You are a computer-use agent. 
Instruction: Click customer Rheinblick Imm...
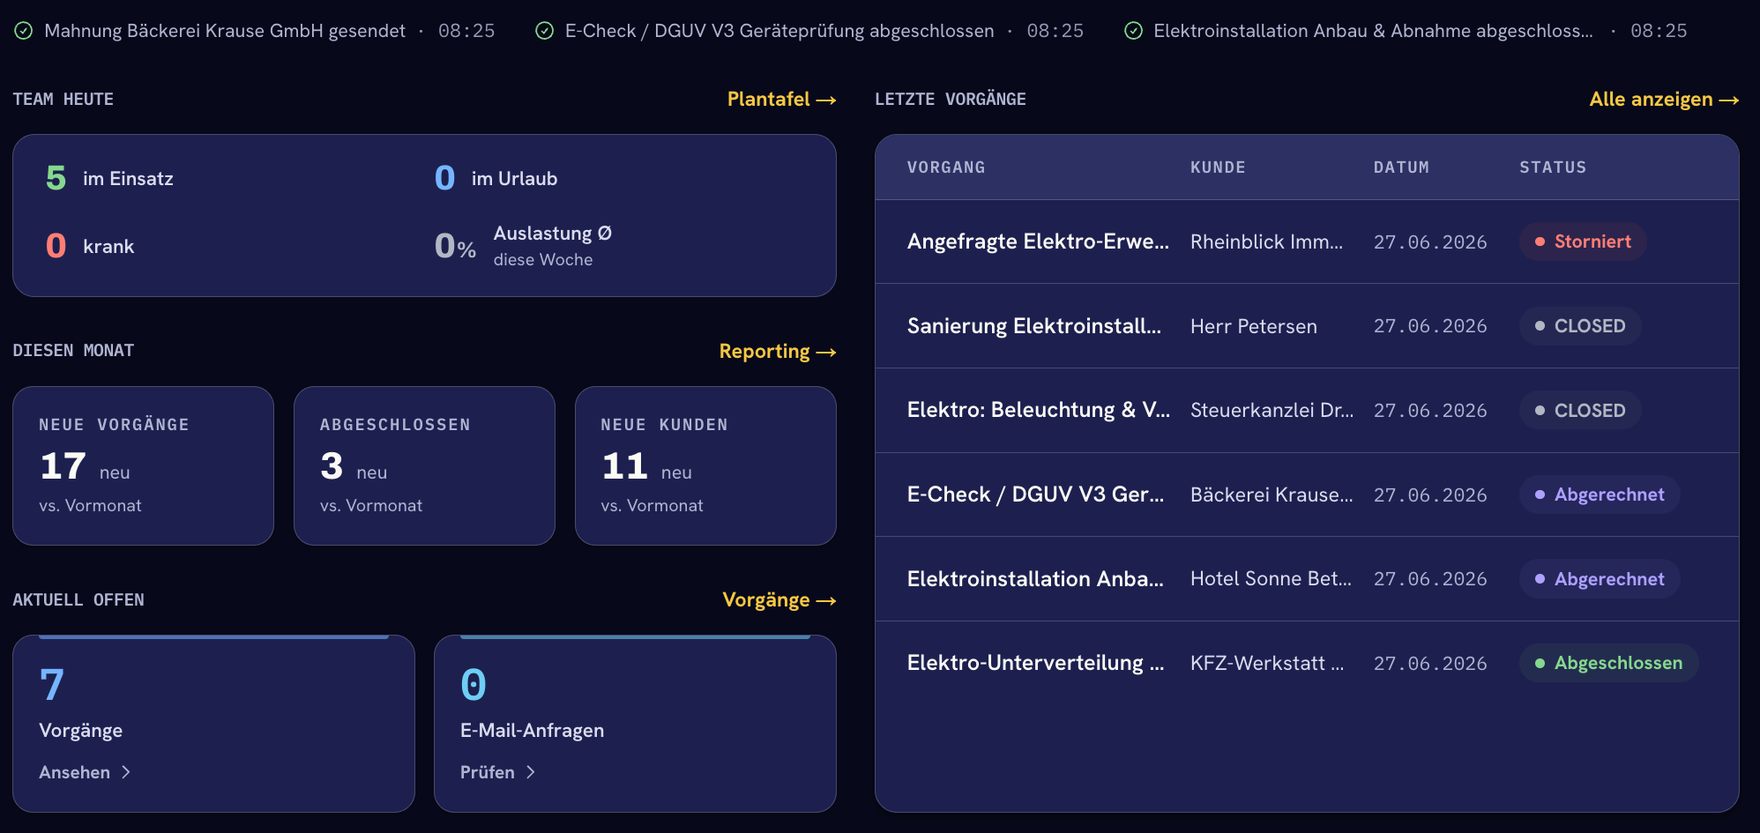click(x=1266, y=242)
